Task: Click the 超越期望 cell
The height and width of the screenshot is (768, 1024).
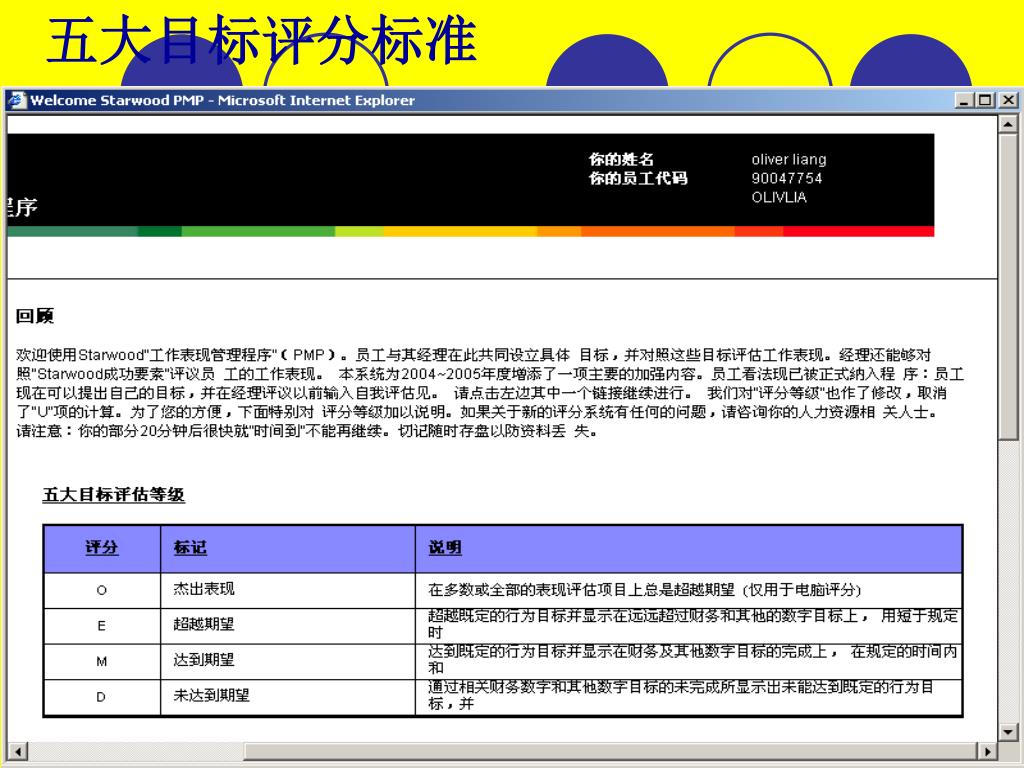Action: click(x=287, y=625)
